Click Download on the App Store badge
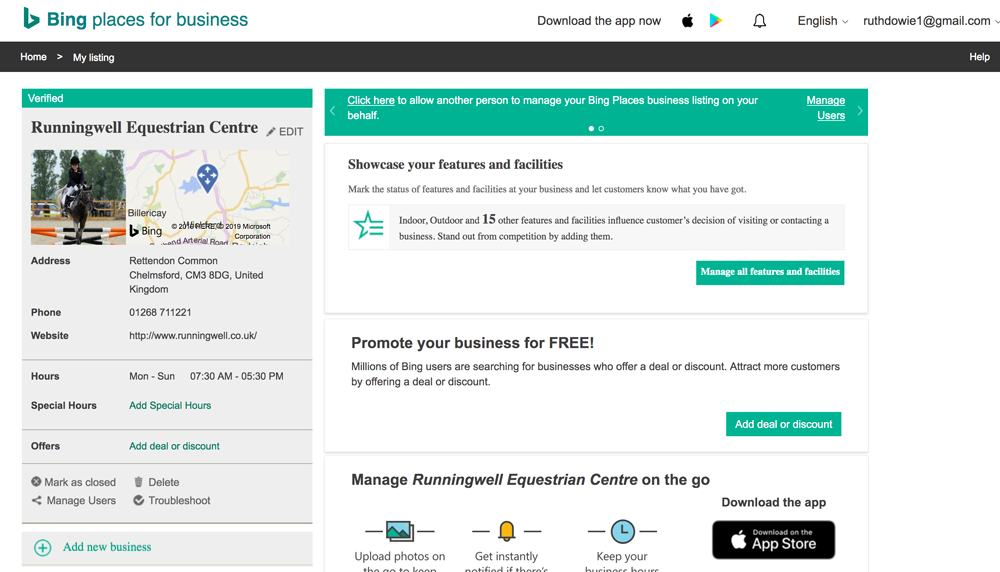Screen dimensions: 1000x572 (x=773, y=539)
